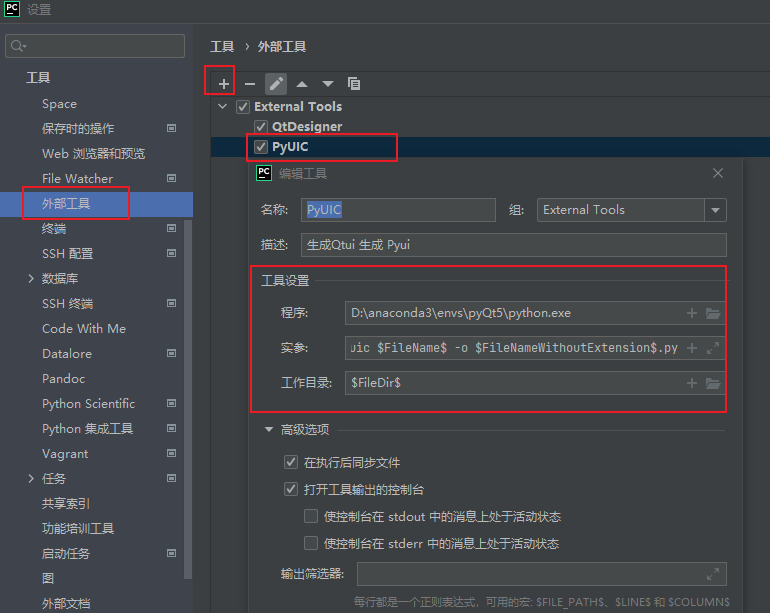The image size is (770, 613).
Task: Enable console active on stderr messages
Action: pos(311,543)
